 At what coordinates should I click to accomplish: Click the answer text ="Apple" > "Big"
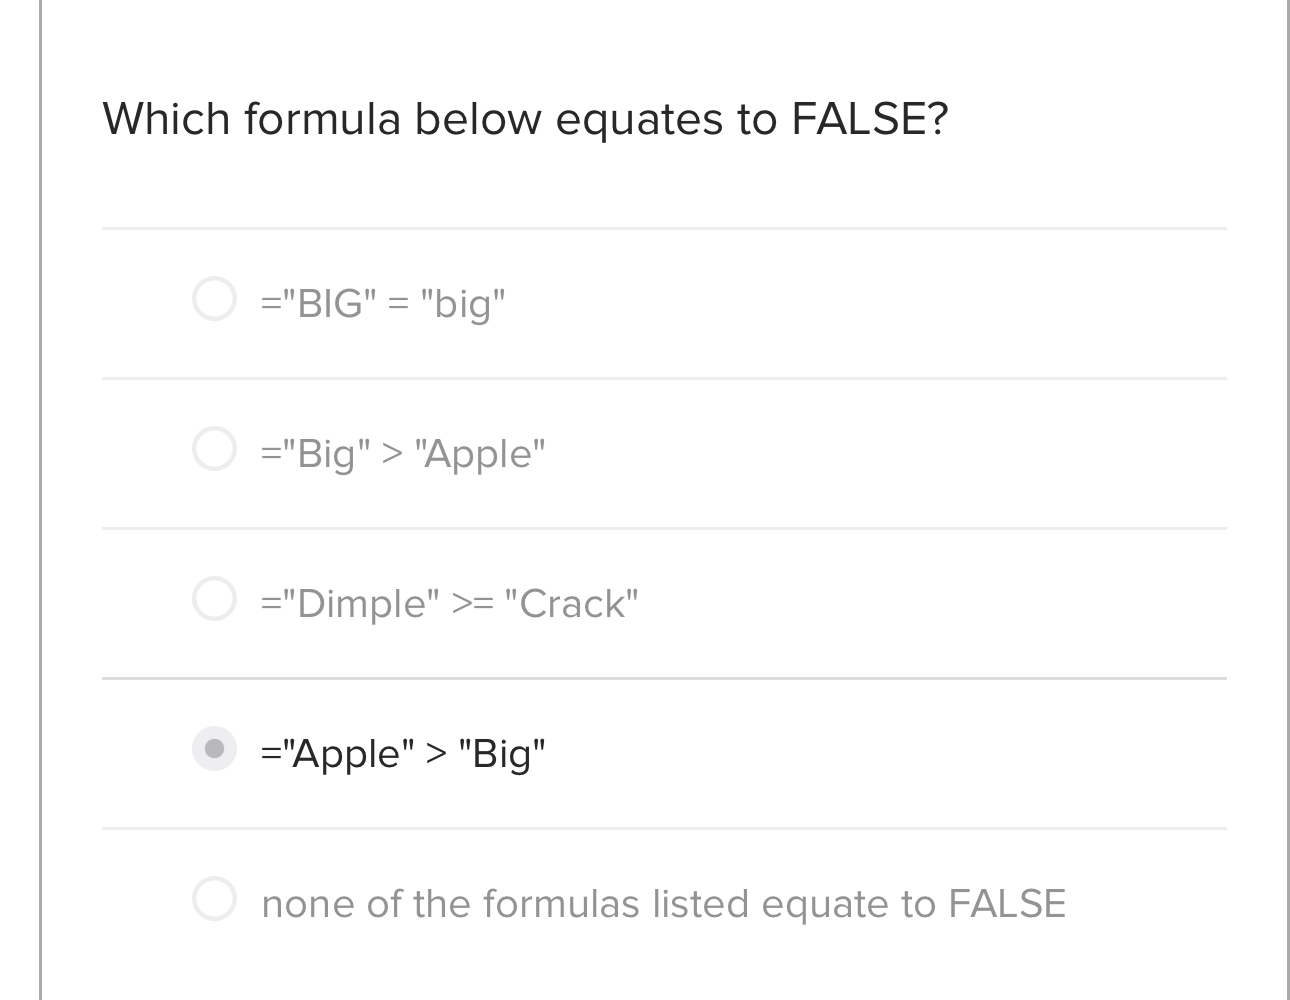pos(404,752)
